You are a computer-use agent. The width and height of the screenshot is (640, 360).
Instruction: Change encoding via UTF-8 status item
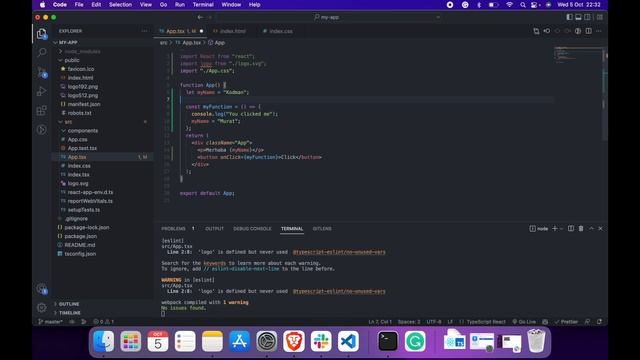[x=434, y=322]
